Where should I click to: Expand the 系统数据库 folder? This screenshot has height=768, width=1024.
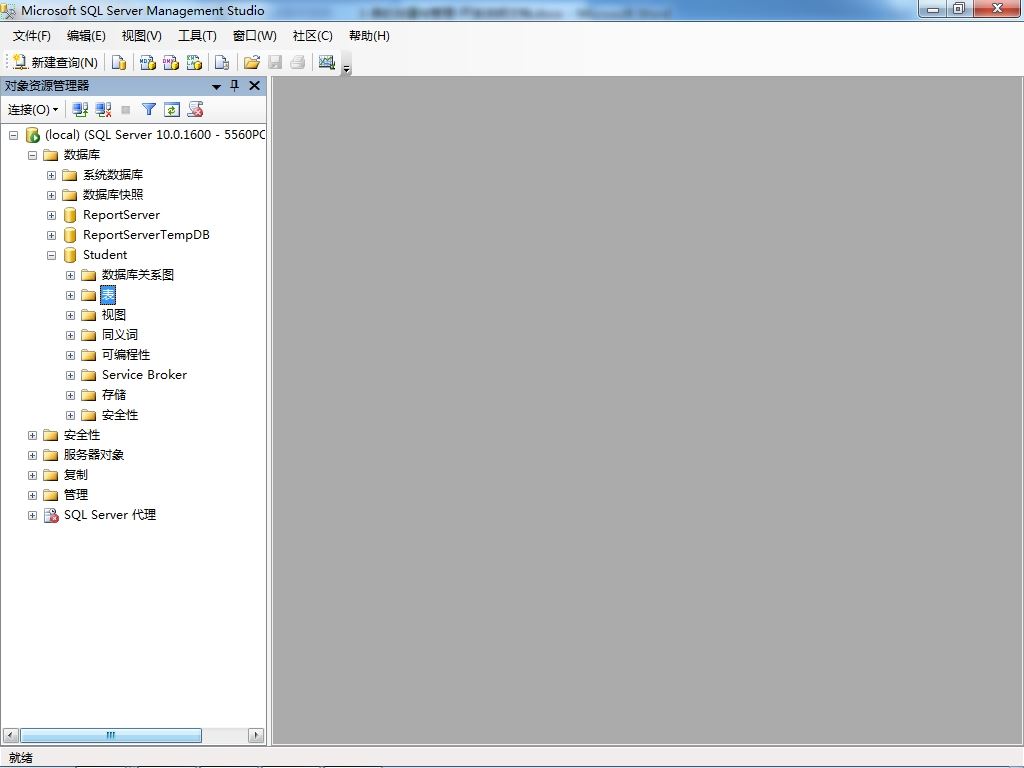point(51,175)
